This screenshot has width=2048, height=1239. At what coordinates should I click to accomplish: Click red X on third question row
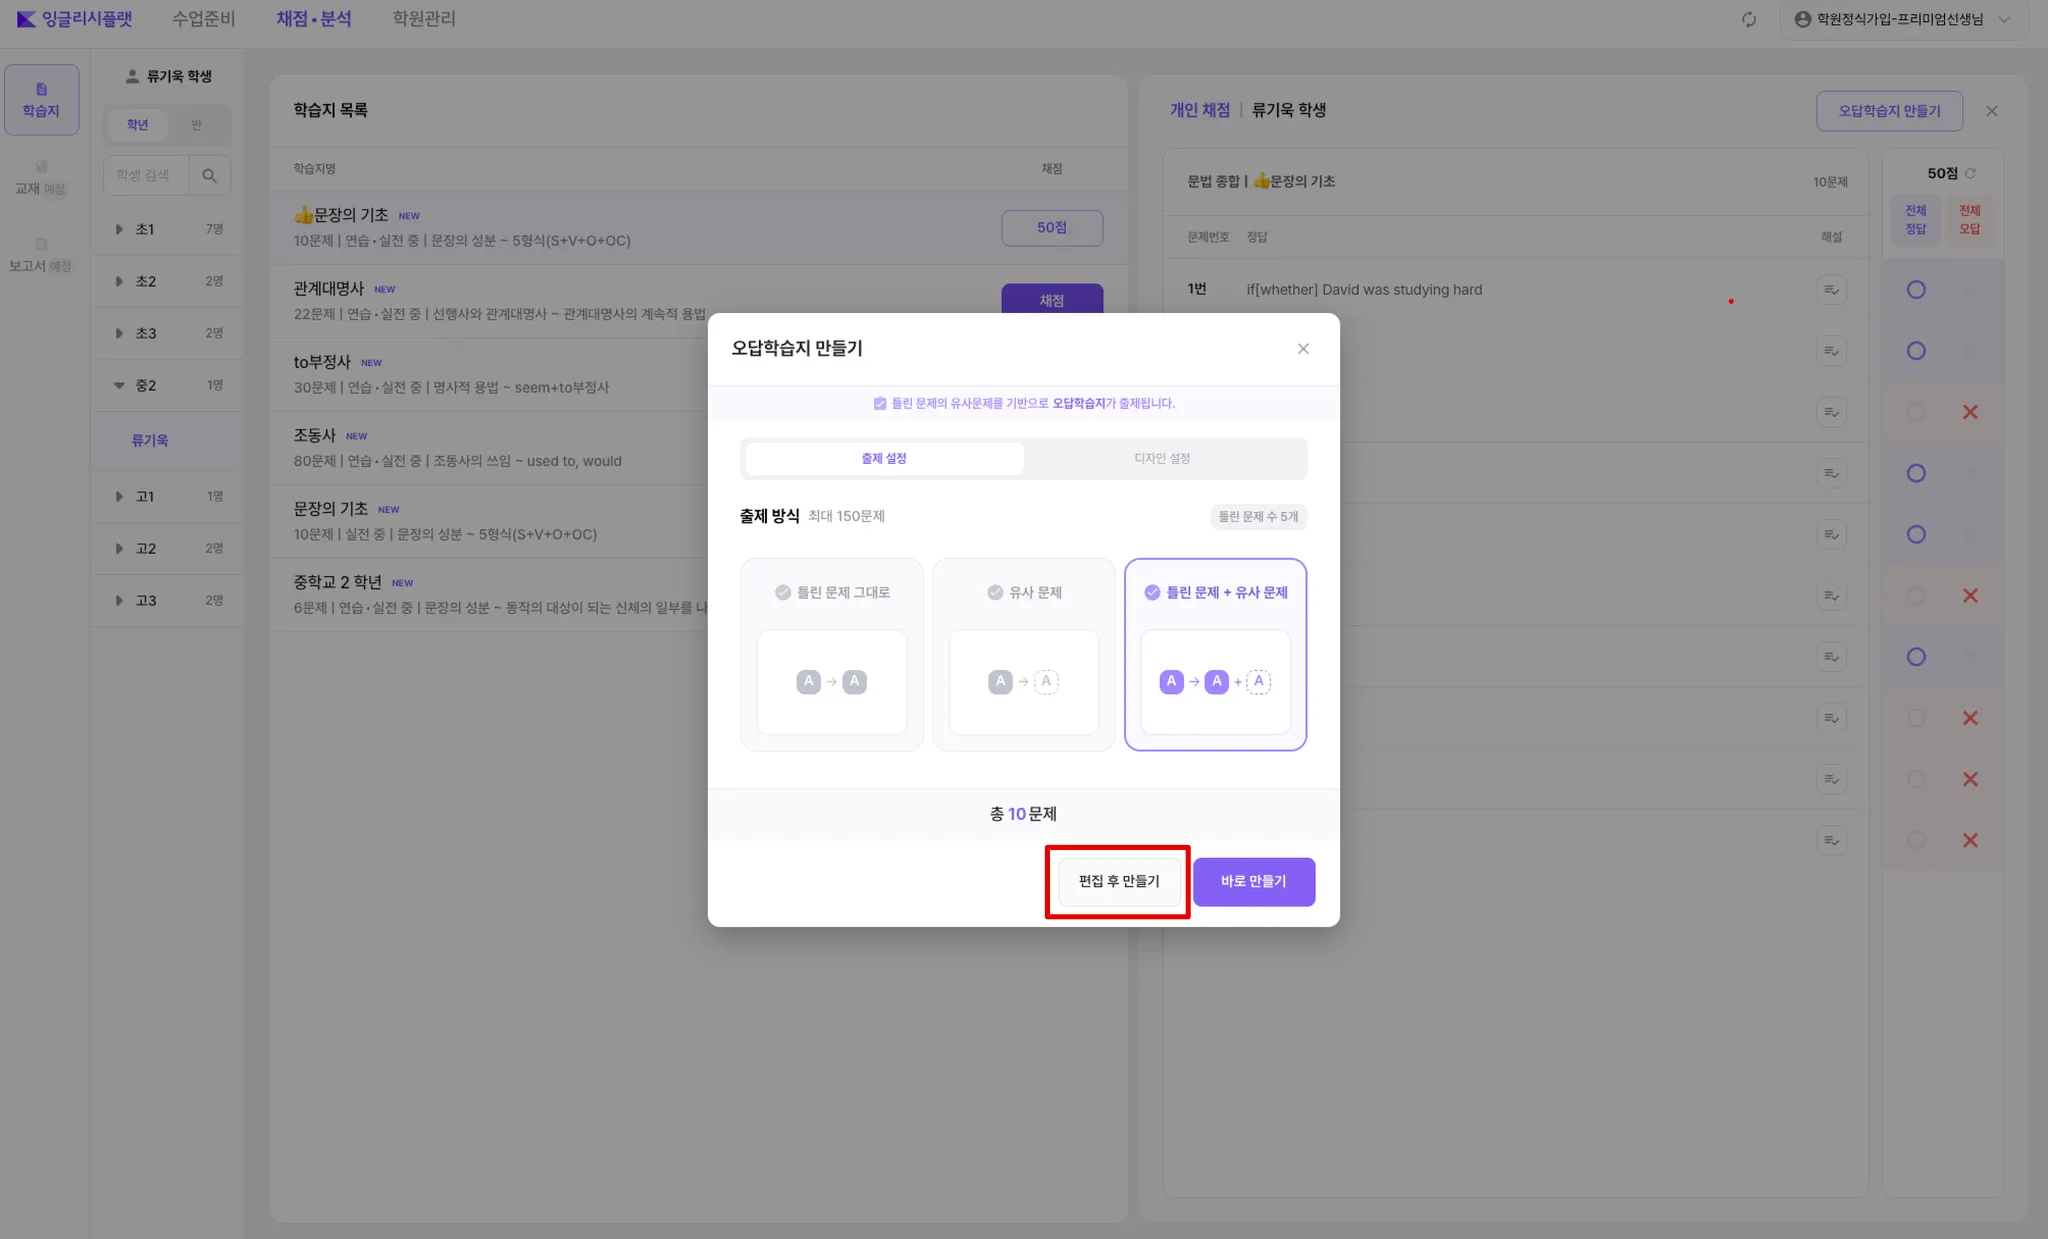(1969, 412)
